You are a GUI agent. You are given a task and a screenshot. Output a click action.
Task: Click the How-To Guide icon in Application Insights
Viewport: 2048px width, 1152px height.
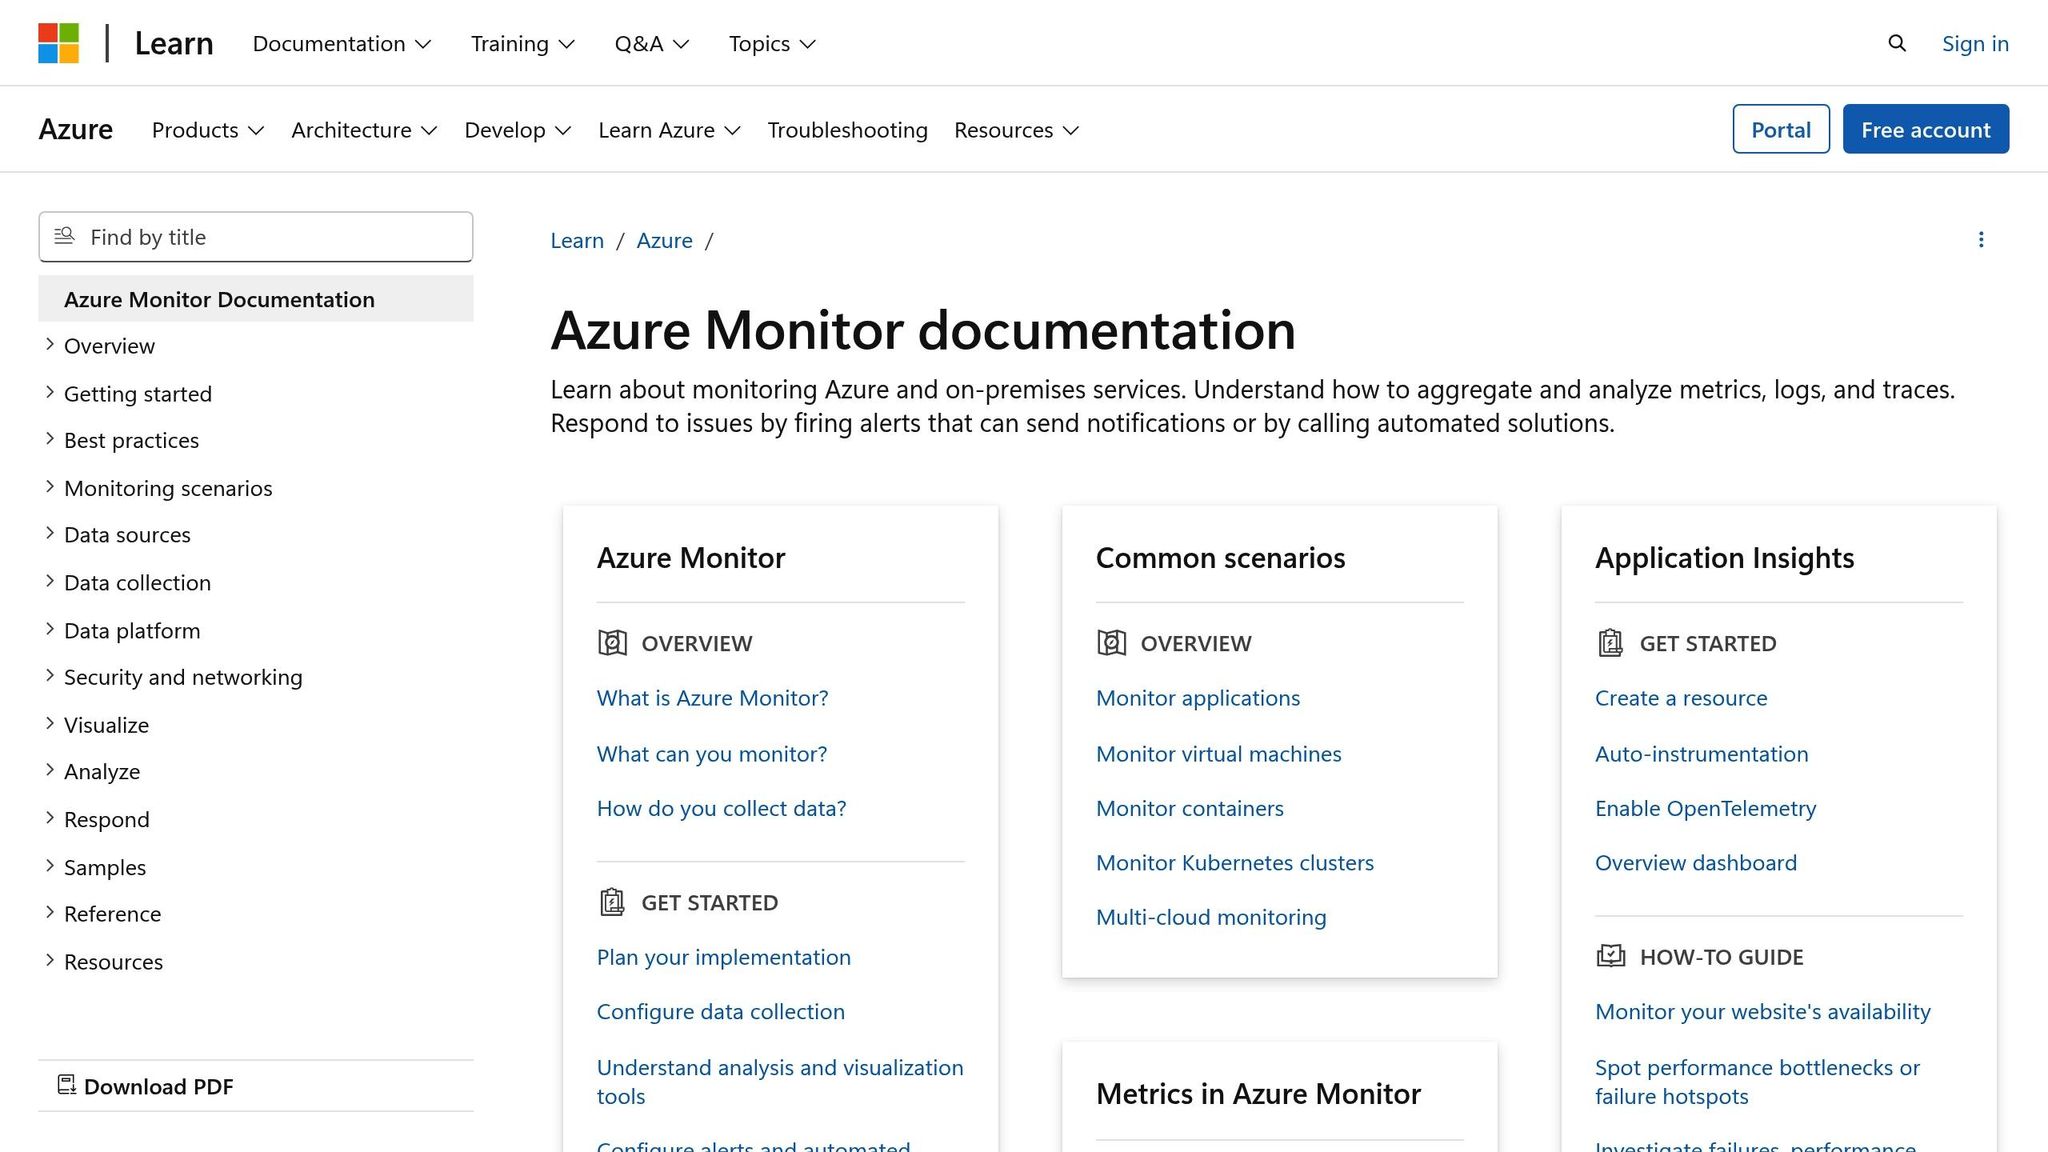[x=1610, y=956]
